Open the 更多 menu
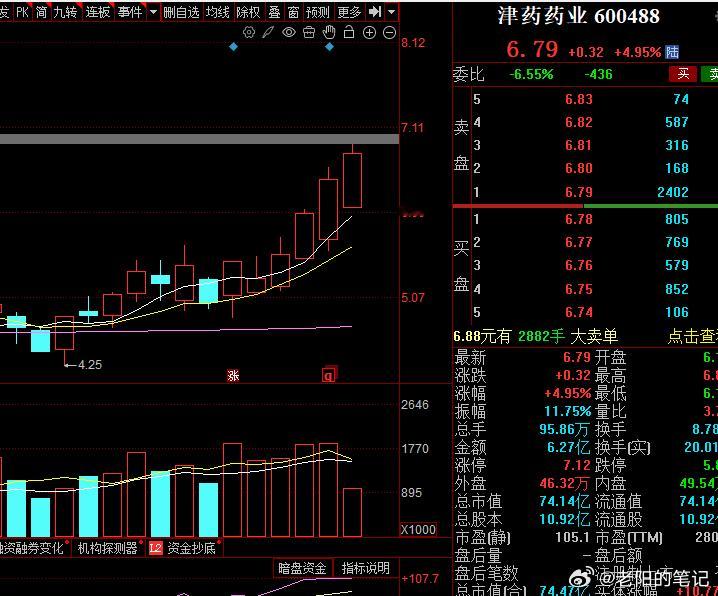718x596 pixels. tap(349, 12)
